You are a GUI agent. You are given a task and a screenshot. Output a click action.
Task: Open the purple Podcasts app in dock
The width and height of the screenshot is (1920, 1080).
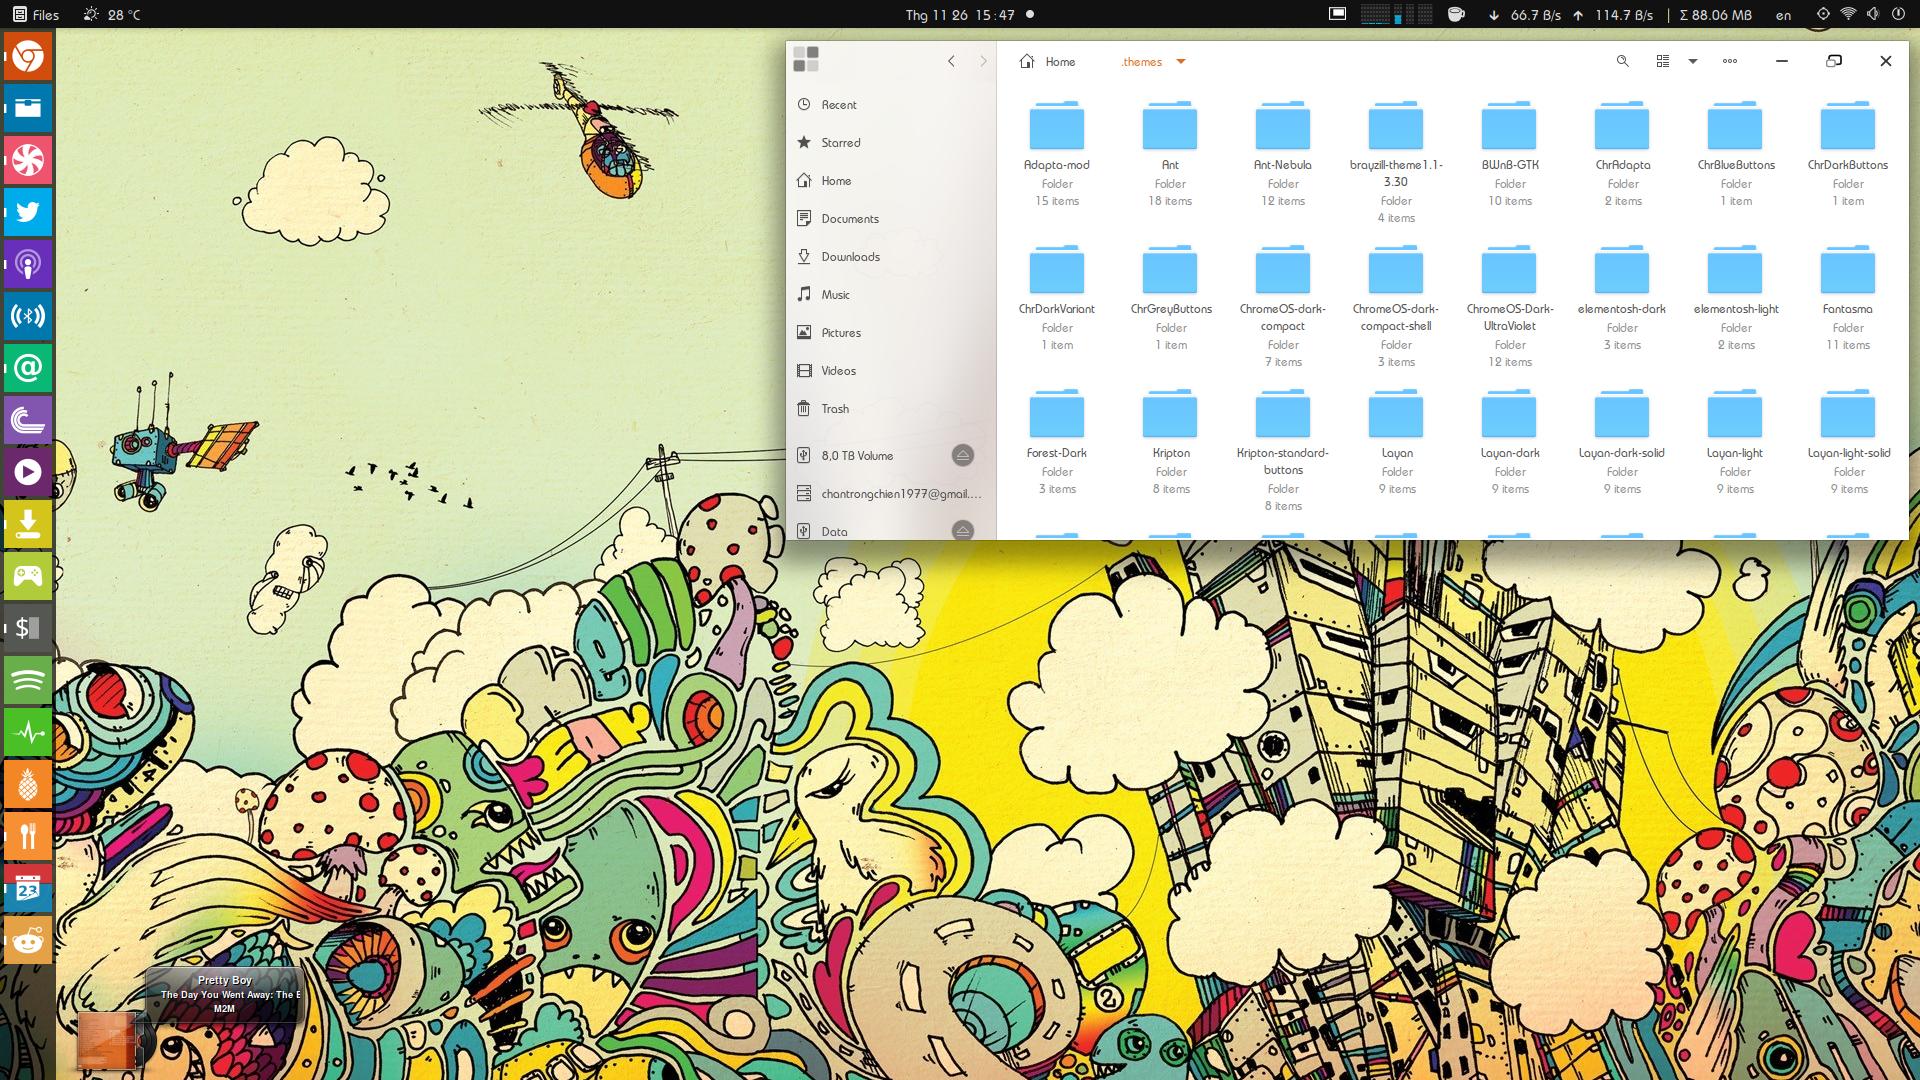pyautogui.click(x=28, y=264)
